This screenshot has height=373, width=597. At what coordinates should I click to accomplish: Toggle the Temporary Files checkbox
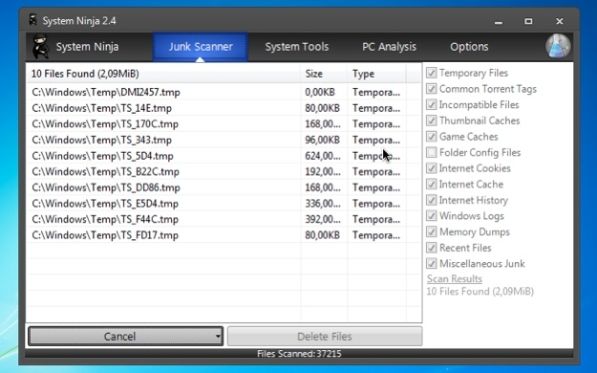pos(431,73)
